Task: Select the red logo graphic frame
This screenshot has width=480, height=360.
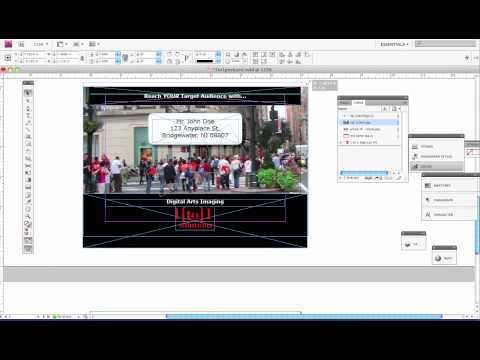Action: click(194, 218)
